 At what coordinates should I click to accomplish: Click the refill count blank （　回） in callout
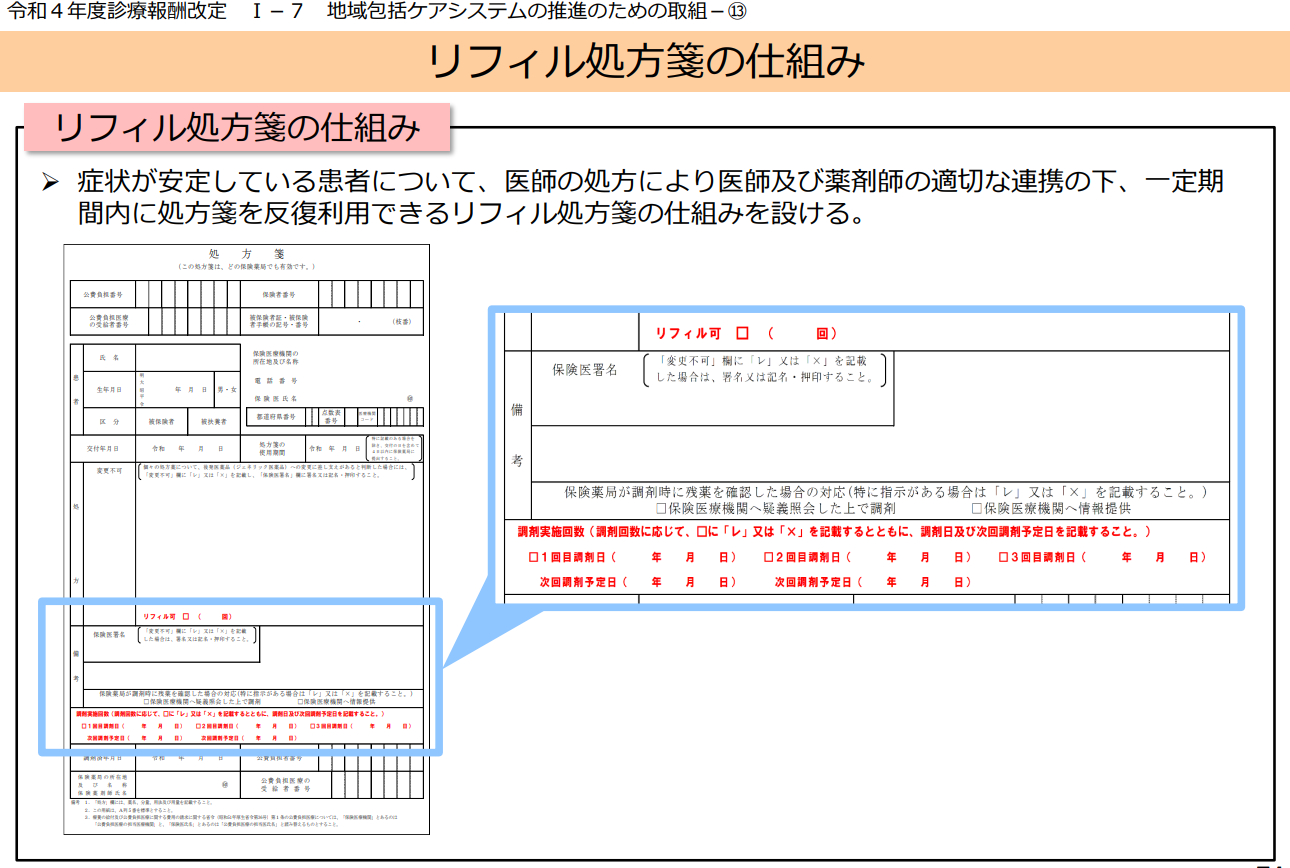[802, 333]
